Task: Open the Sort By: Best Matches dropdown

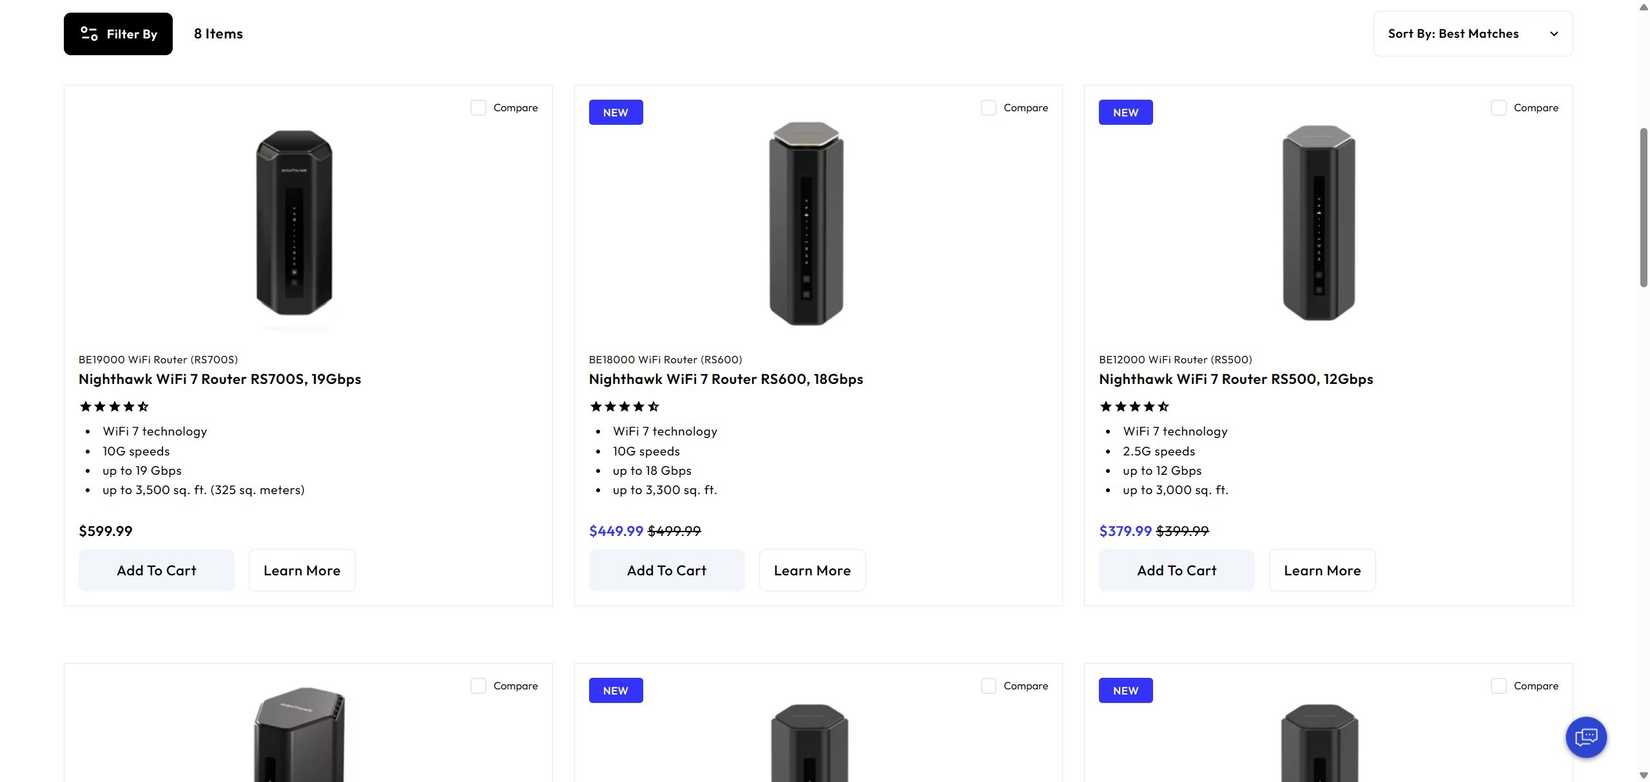Action: 1472,33
